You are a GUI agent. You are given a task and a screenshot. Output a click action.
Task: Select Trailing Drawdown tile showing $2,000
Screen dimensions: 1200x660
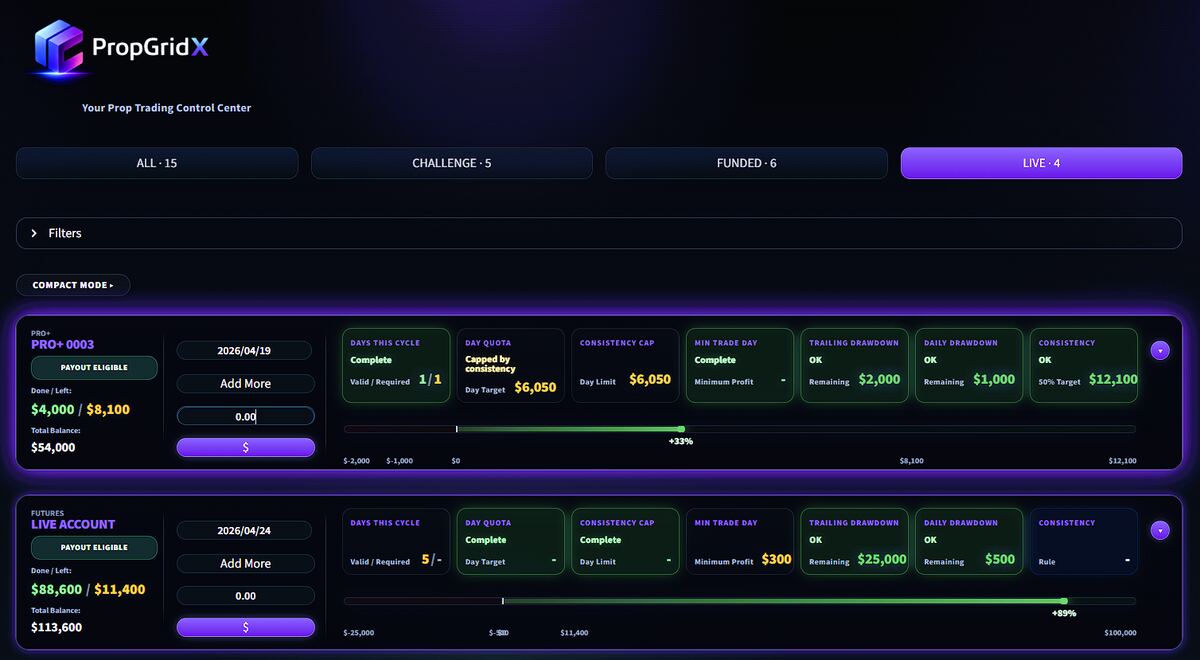coord(854,366)
